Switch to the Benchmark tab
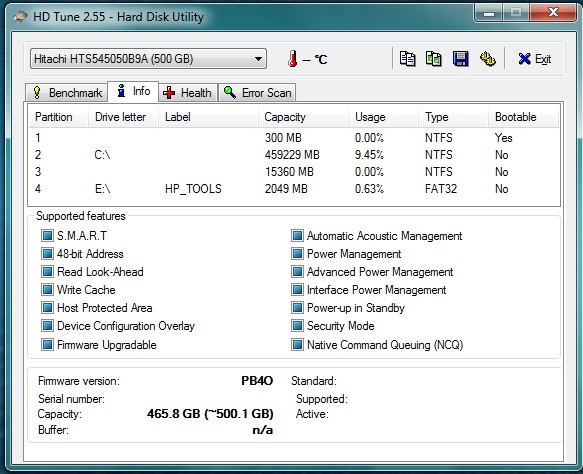The height and width of the screenshot is (474, 583). tap(67, 93)
